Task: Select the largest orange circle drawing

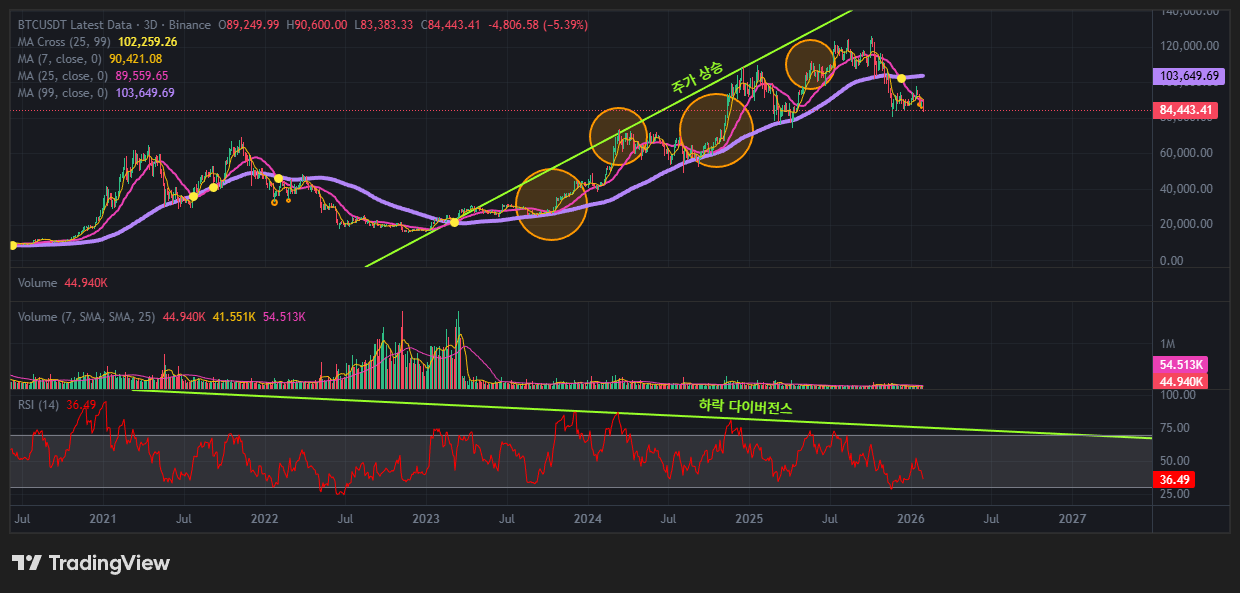Action: point(551,205)
